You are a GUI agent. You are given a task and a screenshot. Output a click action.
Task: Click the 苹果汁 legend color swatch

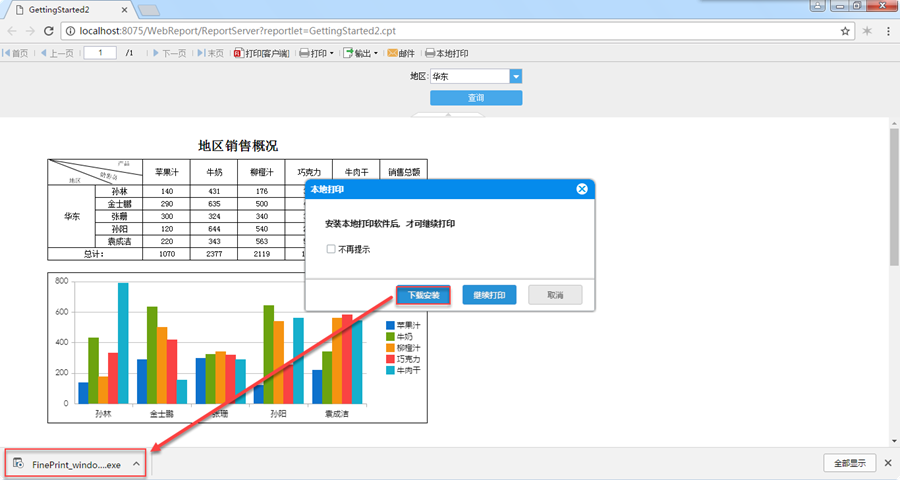click(x=390, y=326)
